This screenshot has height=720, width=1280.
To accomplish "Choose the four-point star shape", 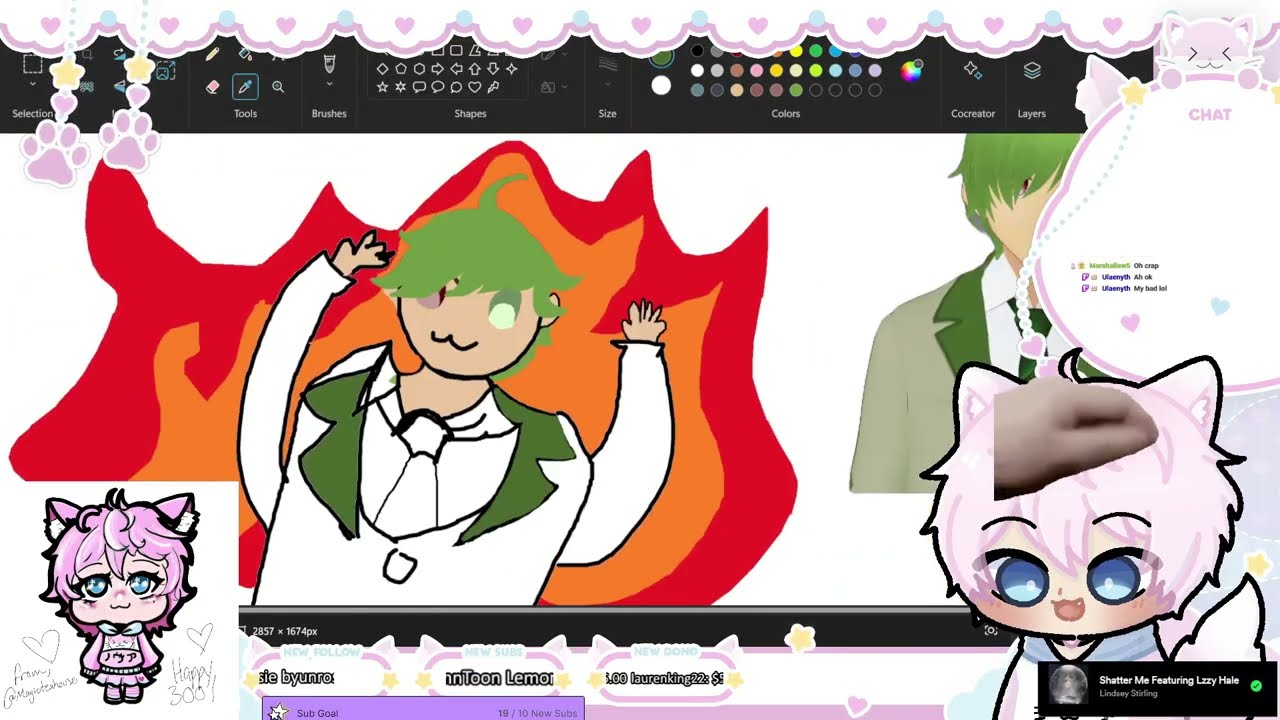I will pos(511,69).
